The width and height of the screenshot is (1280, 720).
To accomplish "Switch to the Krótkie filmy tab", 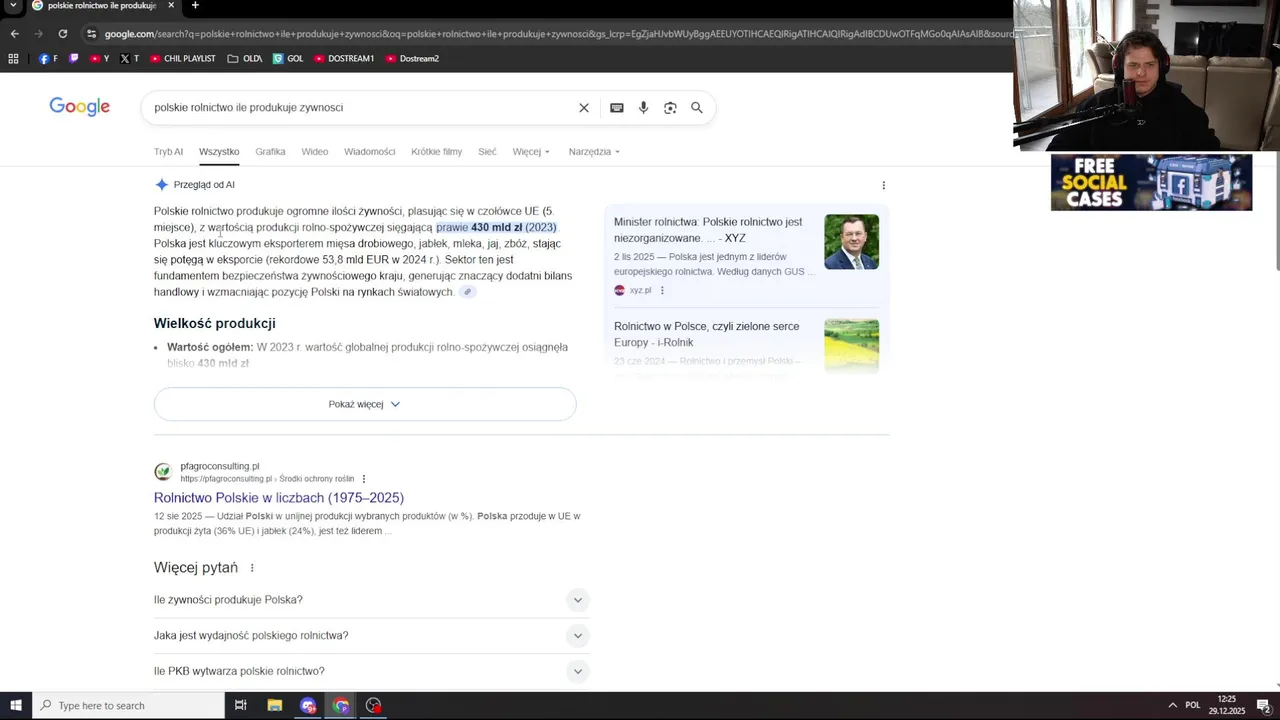I will click(x=436, y=152).
